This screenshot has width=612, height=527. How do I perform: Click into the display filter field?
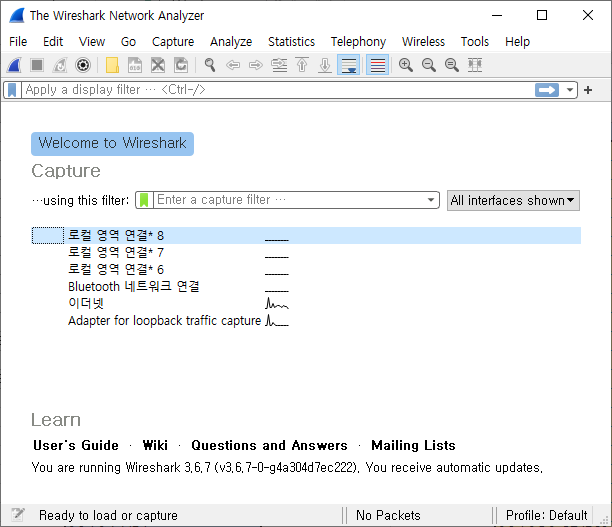pos(278,90)
